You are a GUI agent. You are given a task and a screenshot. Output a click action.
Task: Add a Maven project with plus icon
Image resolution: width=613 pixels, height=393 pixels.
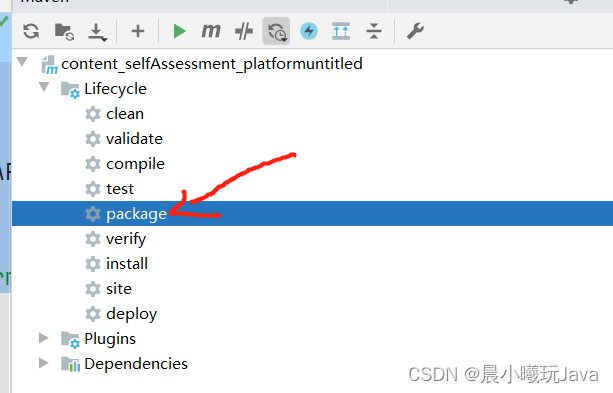[138, 31]
